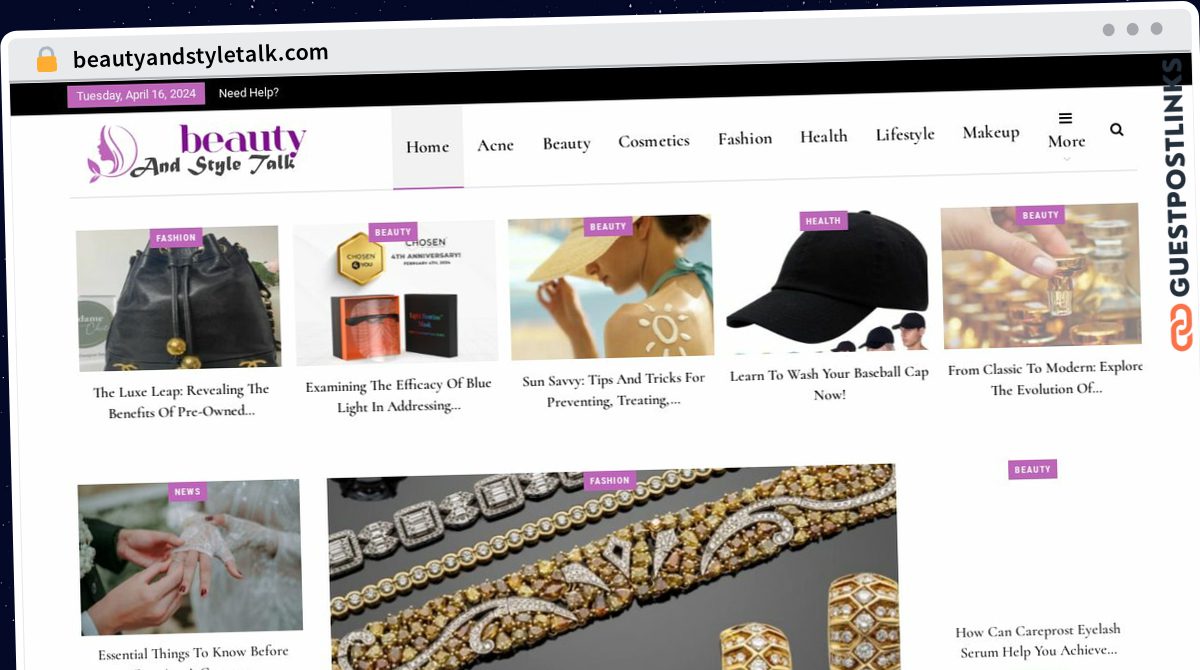
Task: Open the Acne menu item
Action: click(495, 145)
